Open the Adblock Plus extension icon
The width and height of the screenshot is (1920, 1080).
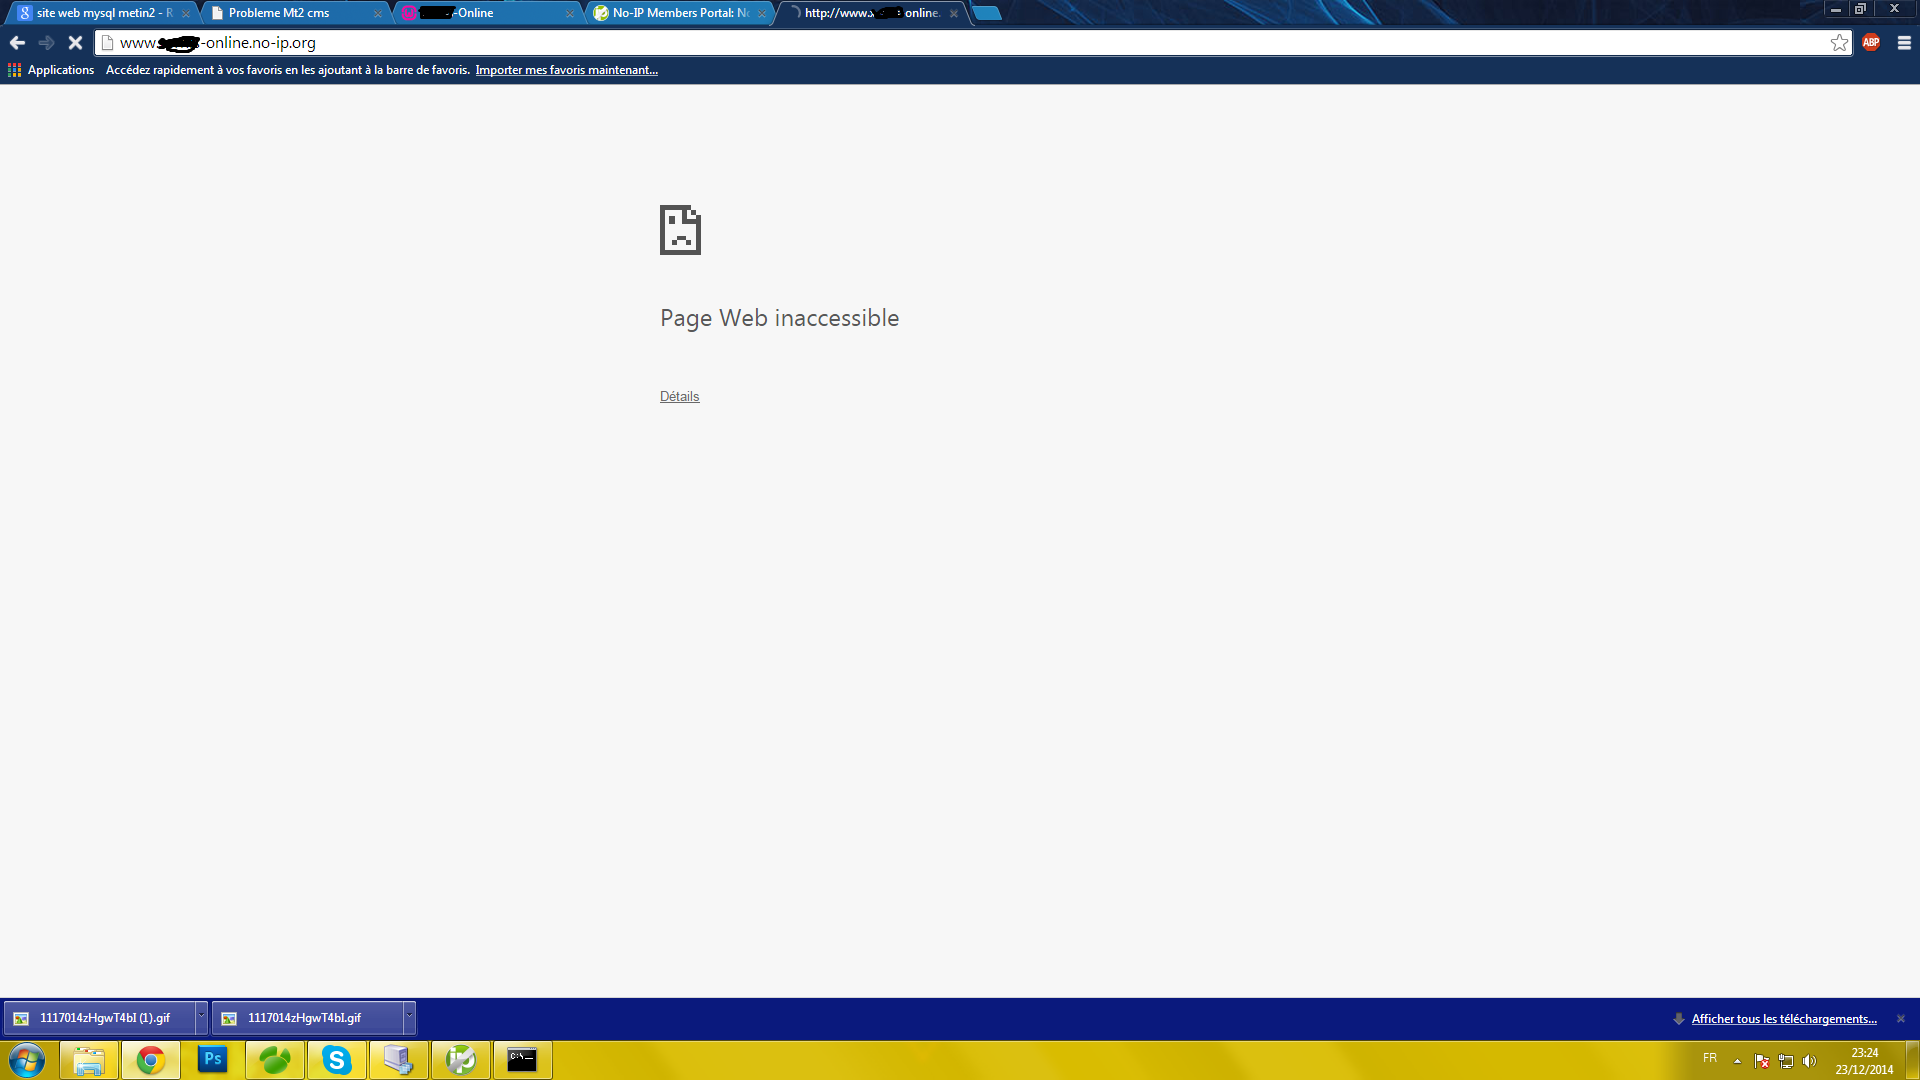pos(1871,43)
